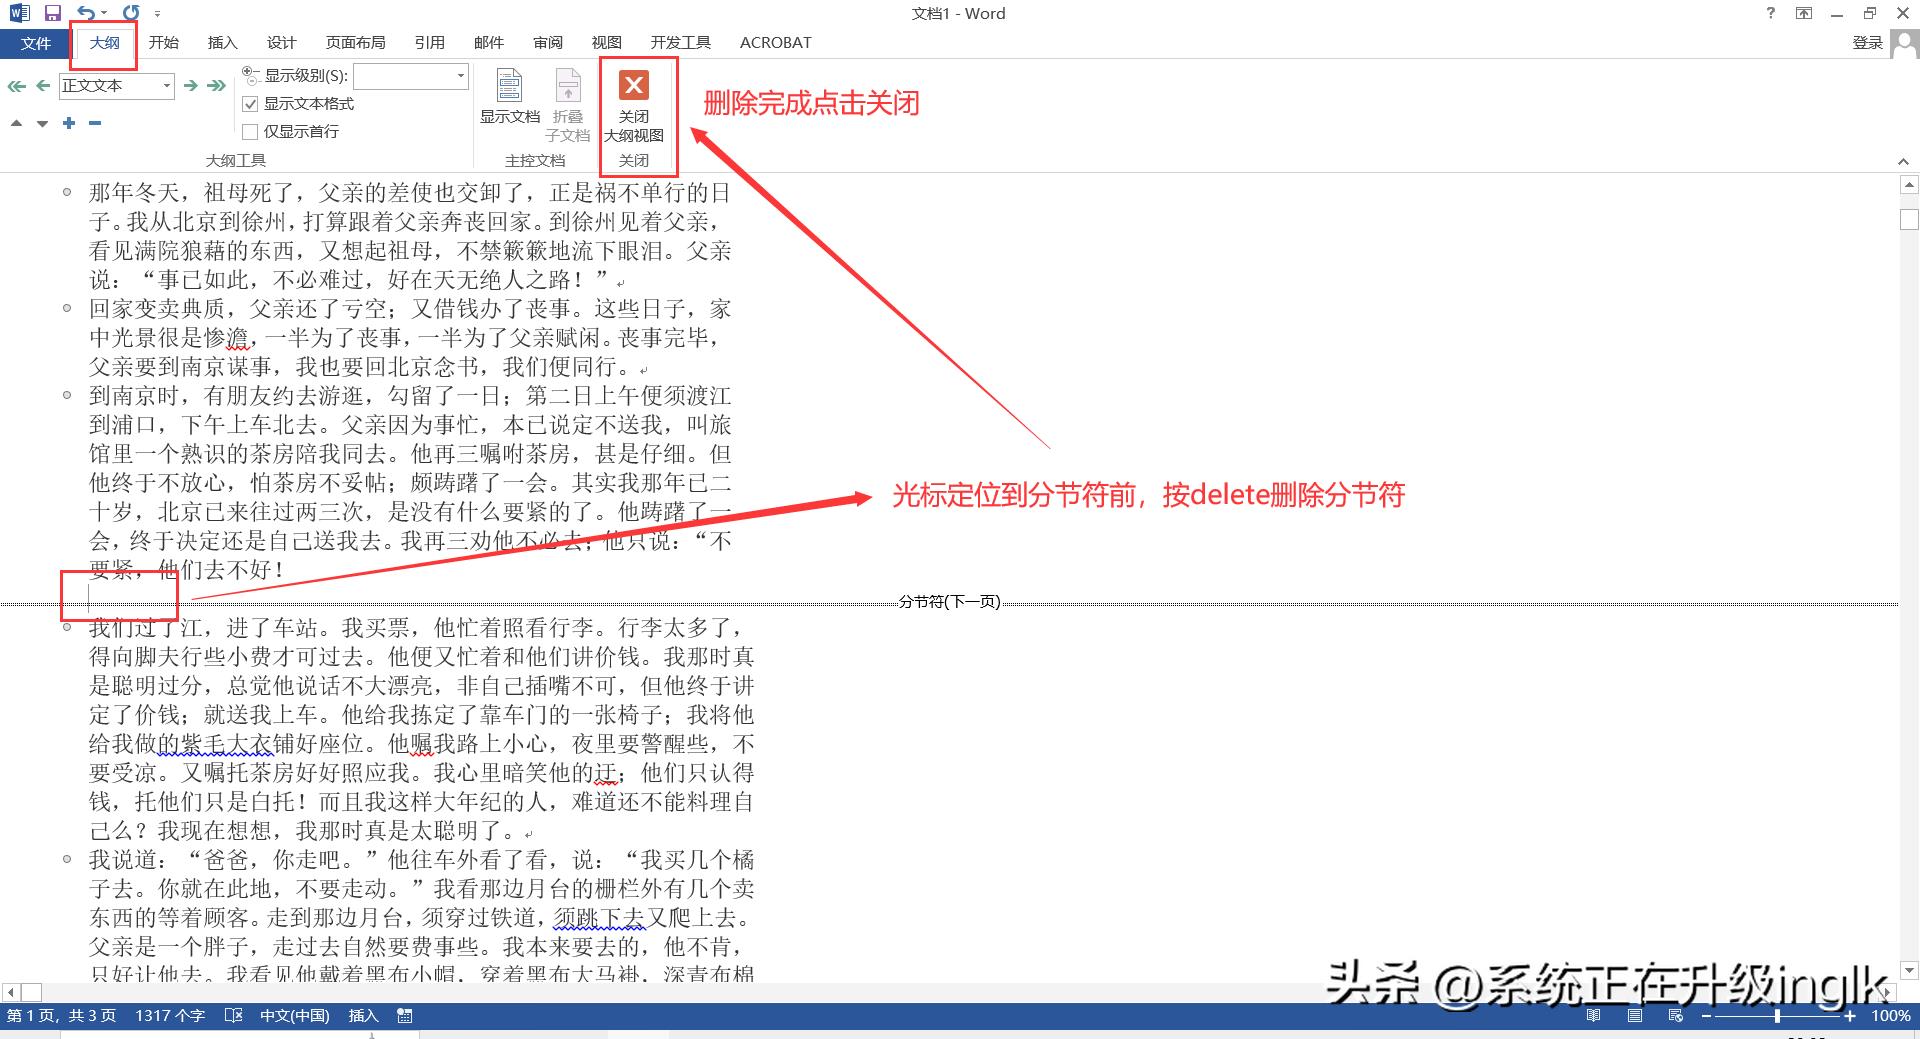
Task: Switch to the 审阅 review tab
Action: point(547,43)
